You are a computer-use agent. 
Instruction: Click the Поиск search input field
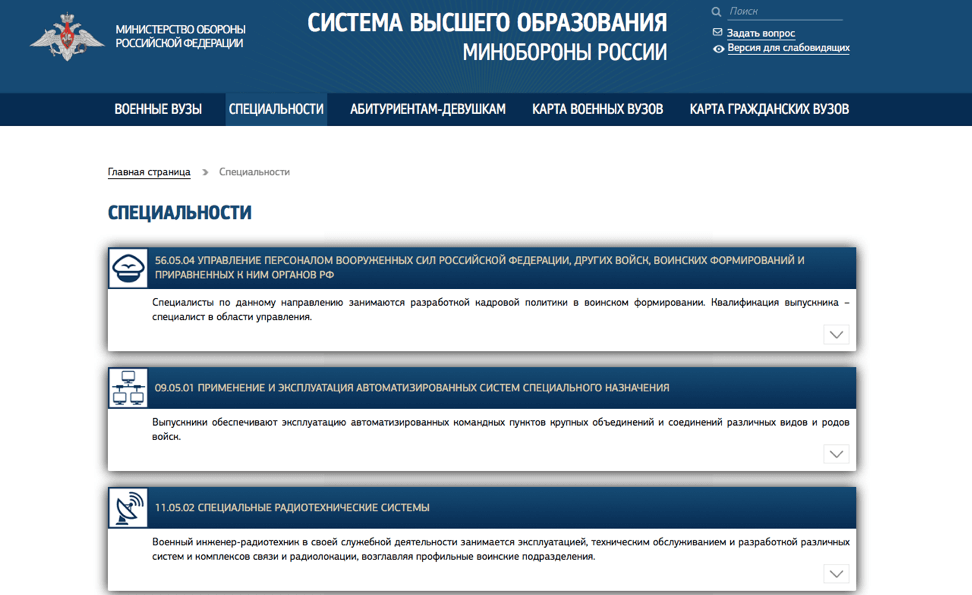[x=785, y=12]
